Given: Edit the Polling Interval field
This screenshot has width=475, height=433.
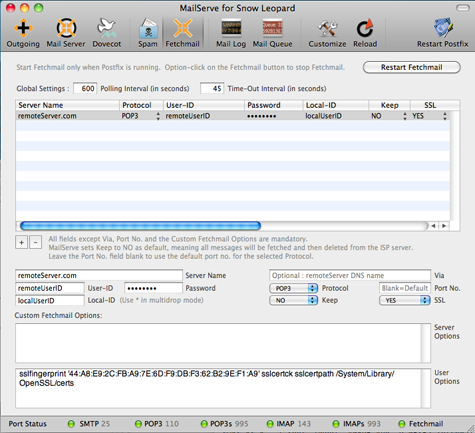Looking at the screenshot, I should pyautogui.click(x=85, y=88).
